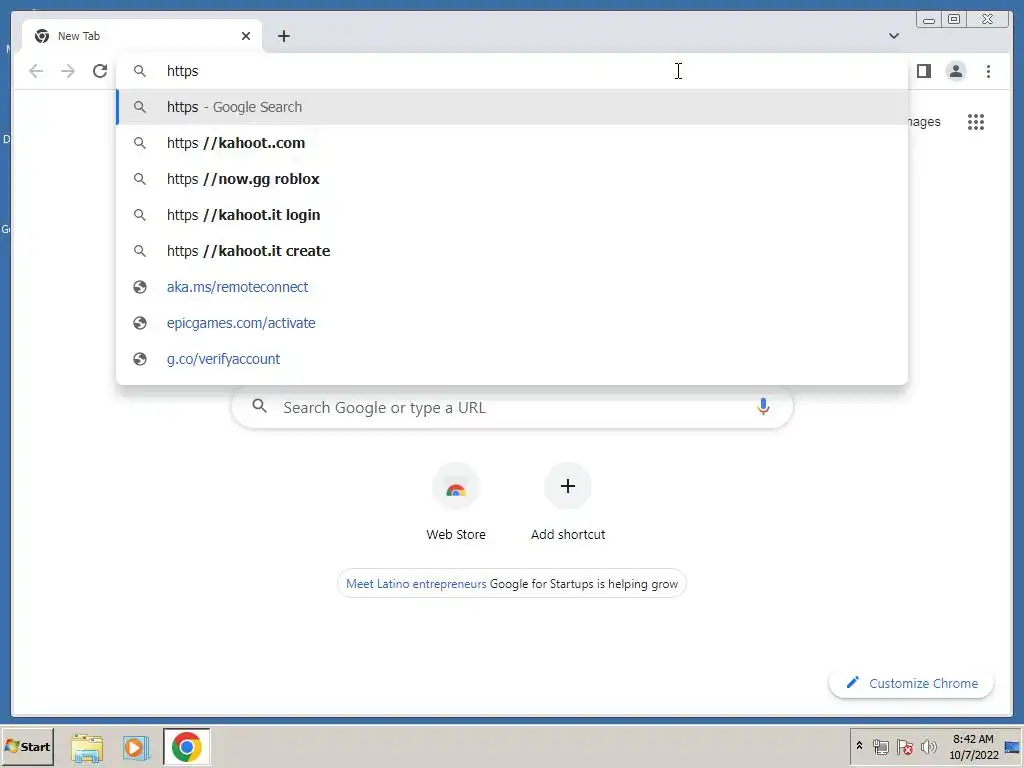The height and width of the screenshot is (768, 1024).
Task: Open Windows Explorer from the taskbar
Action: pos(87,747)
